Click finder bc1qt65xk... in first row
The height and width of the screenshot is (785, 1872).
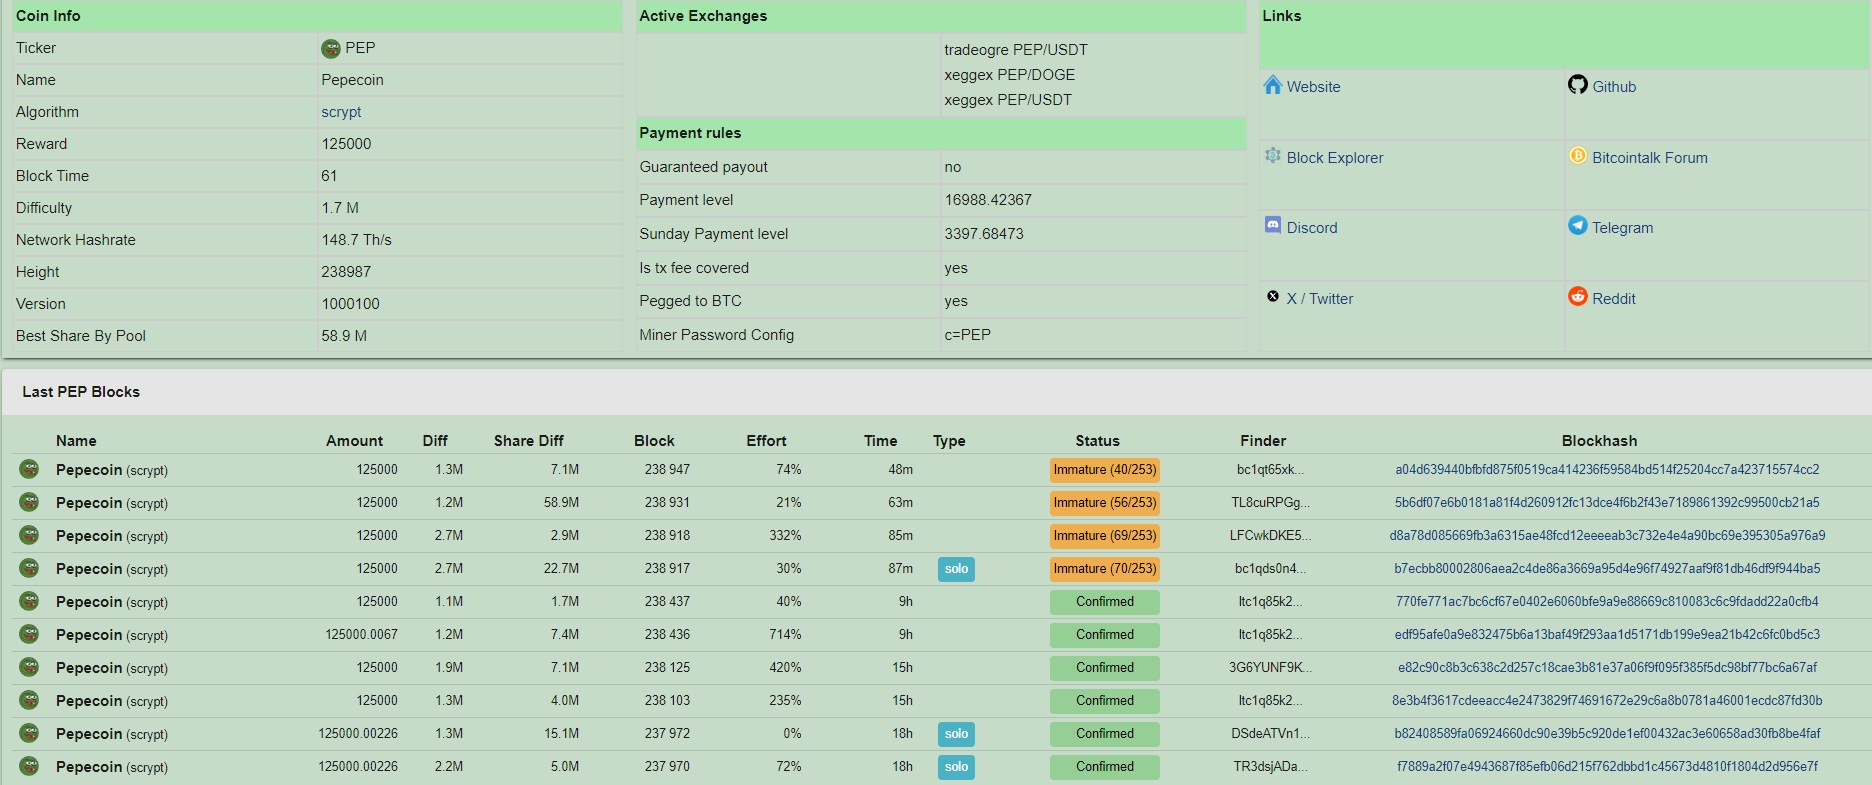[1270, 469]
